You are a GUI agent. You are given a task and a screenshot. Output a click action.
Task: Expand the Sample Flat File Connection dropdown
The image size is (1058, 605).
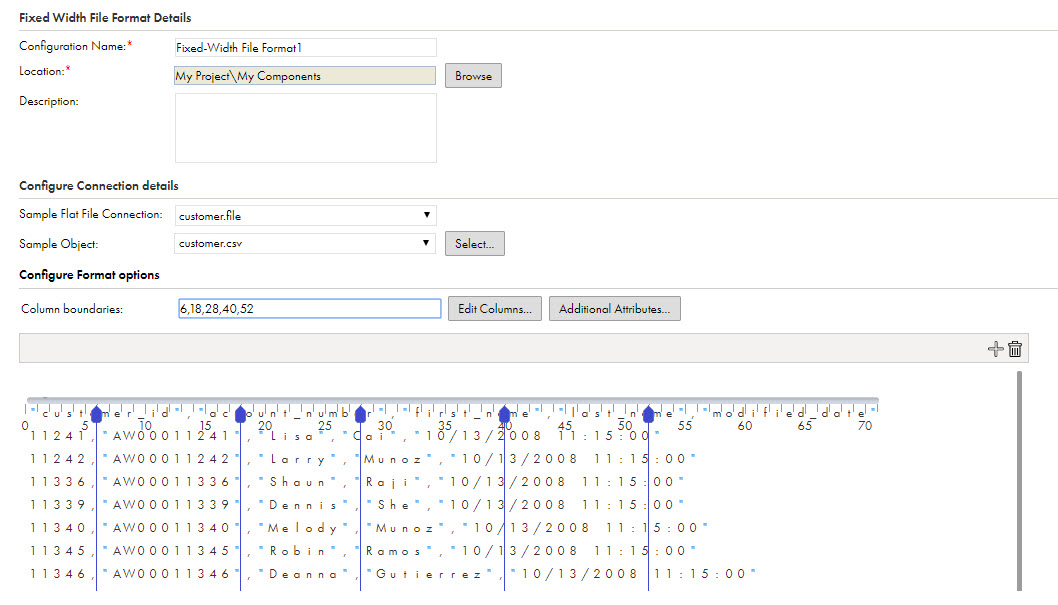point(305,215)
